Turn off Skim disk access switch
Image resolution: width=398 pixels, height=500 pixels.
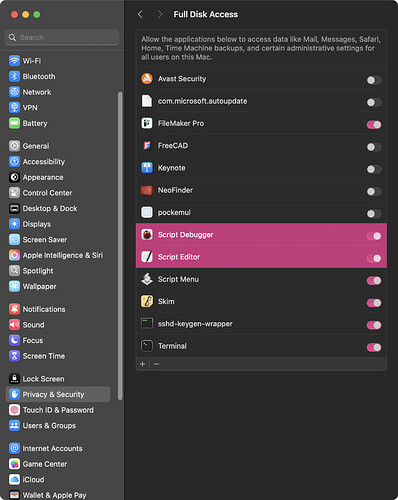pos(374,303)
